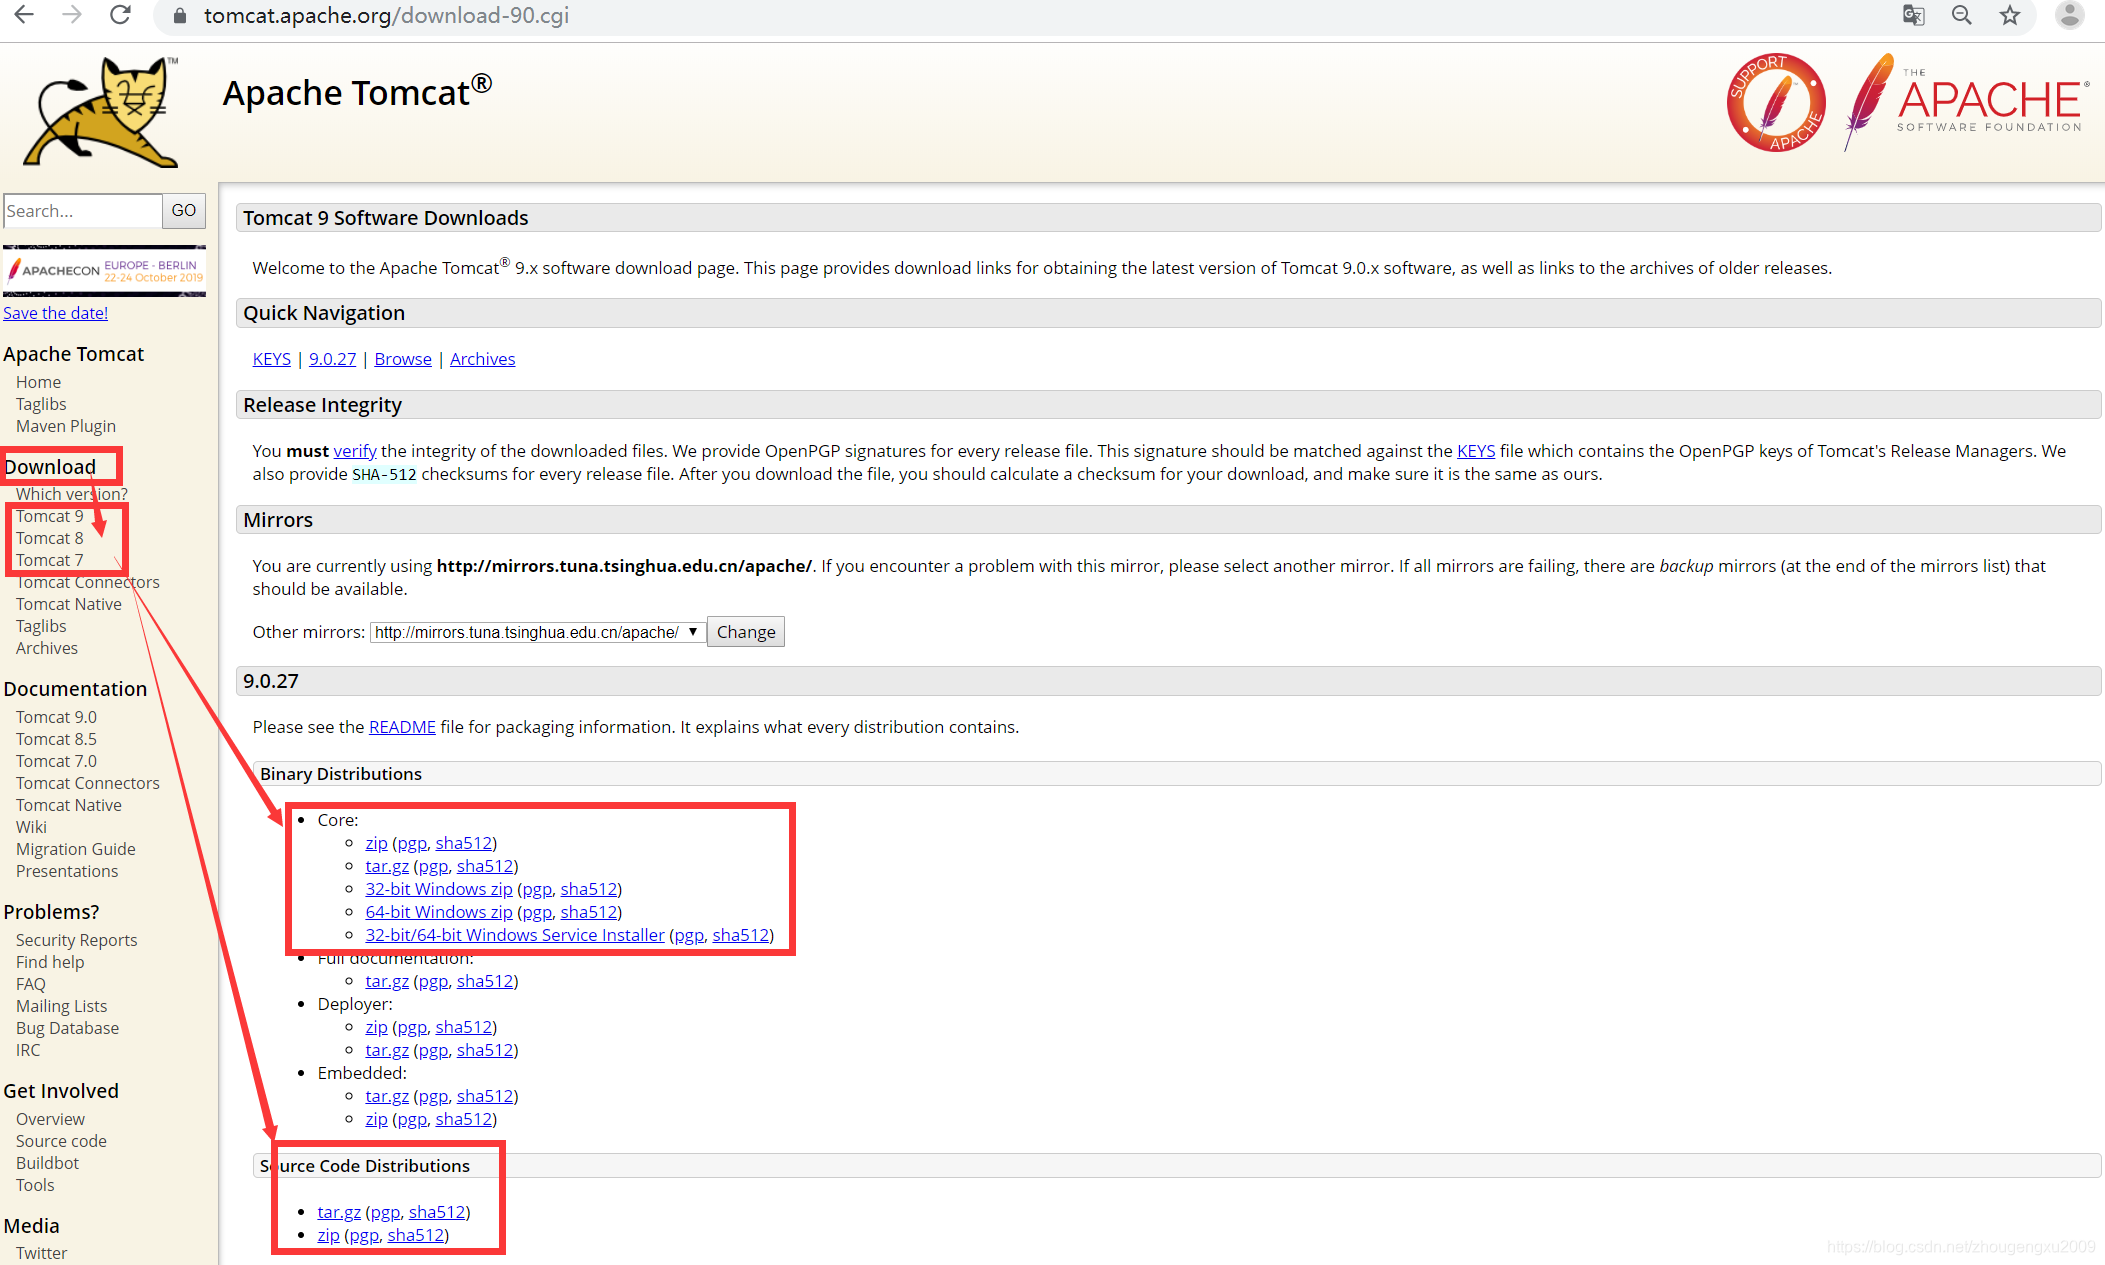Download the 32-bit Windows zip

point(439,889)
